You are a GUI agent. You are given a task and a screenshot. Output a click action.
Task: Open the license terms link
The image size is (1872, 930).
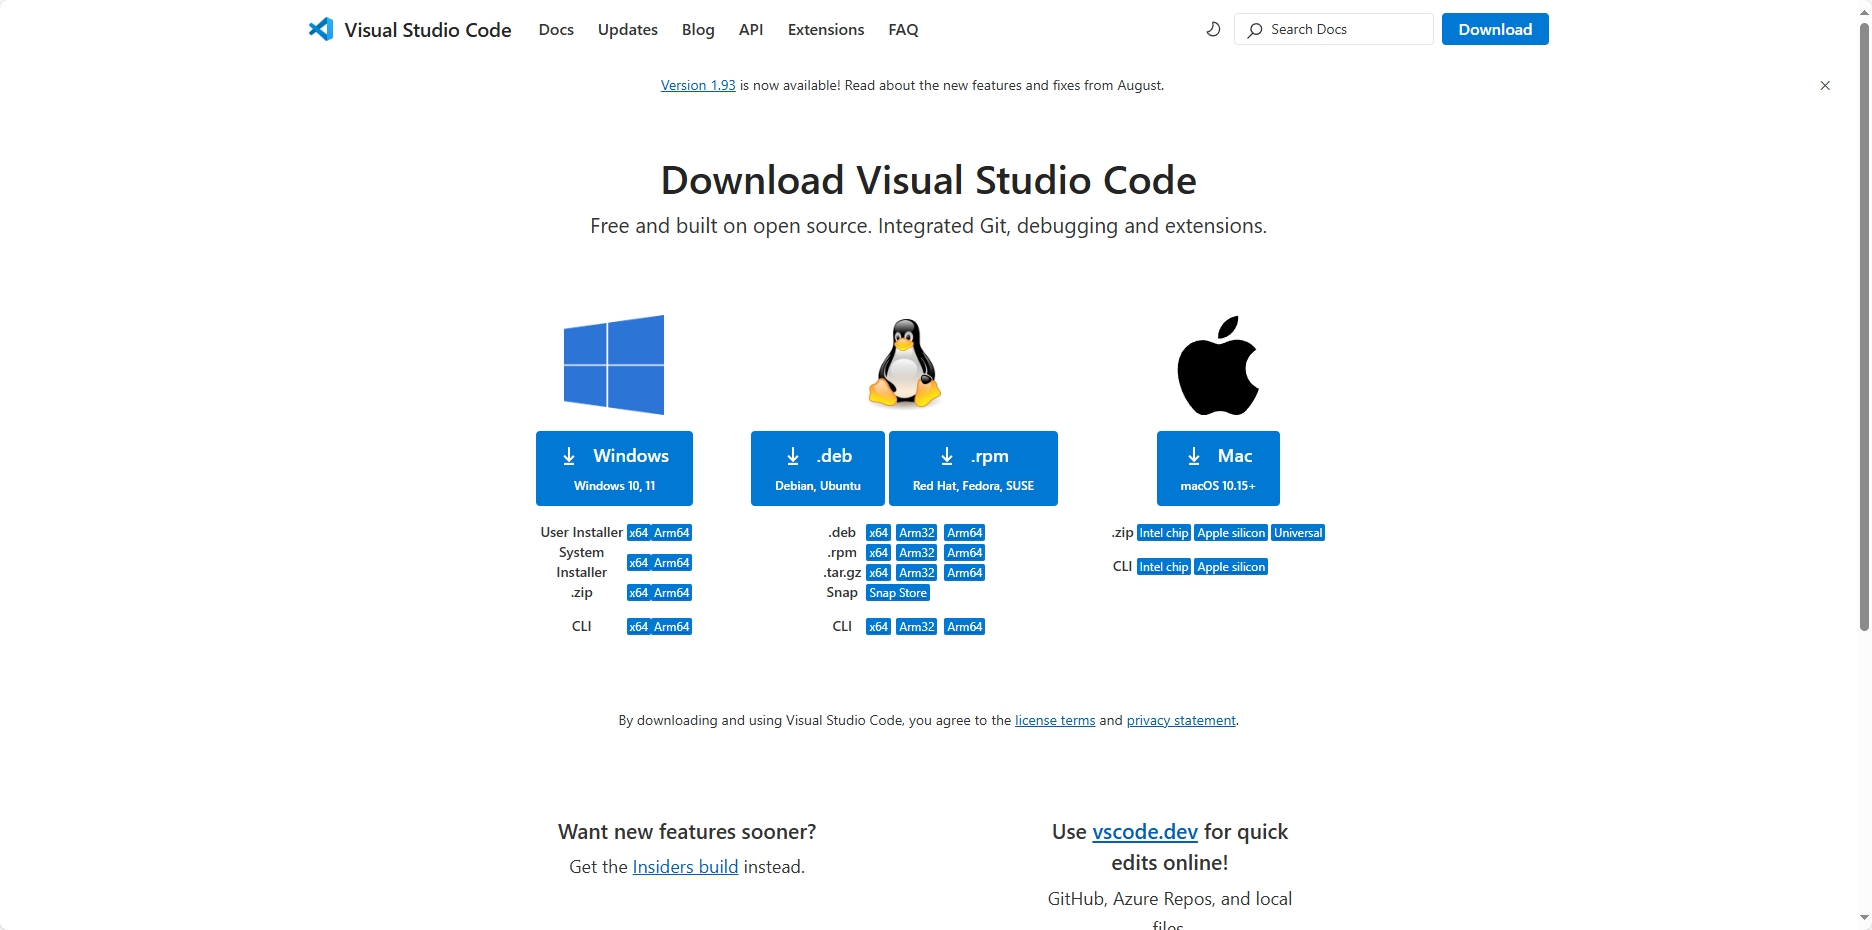1055,721
